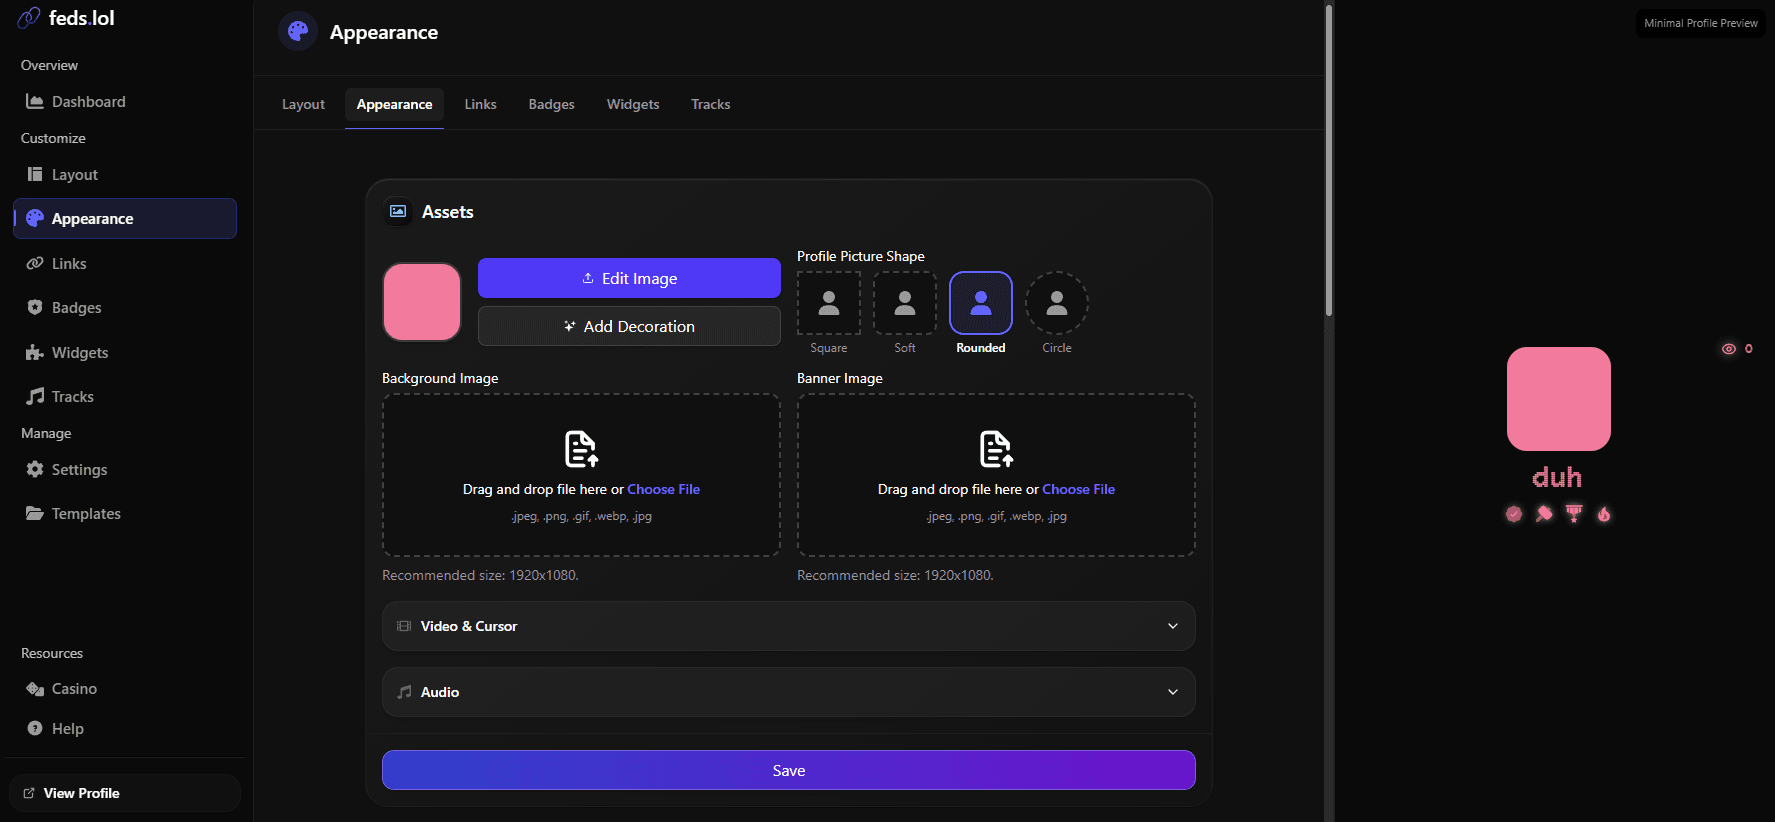Click the pink profile picture swatch

pos(422,302)
